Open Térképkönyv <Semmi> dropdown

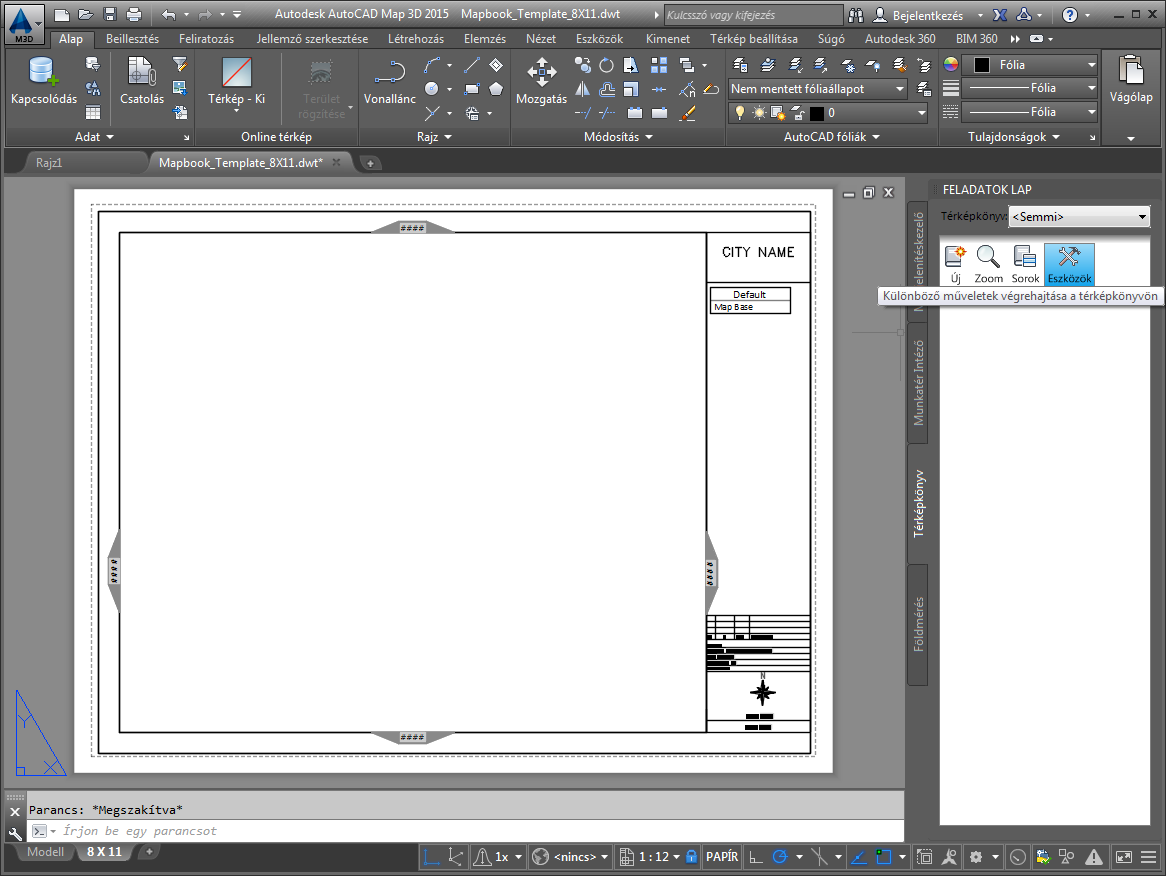[x=1079, y=216]
